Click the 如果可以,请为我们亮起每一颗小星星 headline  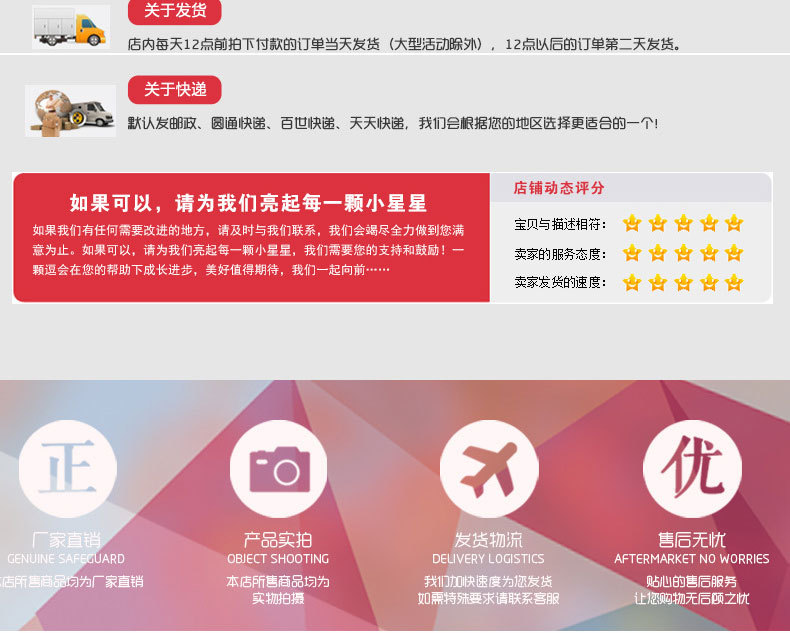point(248,203)
